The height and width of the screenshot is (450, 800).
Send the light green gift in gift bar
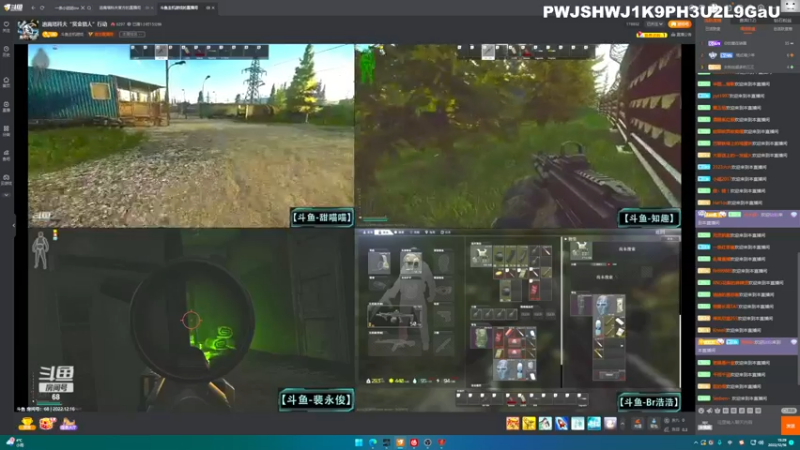pyautogui.click(x=578, y=423)
